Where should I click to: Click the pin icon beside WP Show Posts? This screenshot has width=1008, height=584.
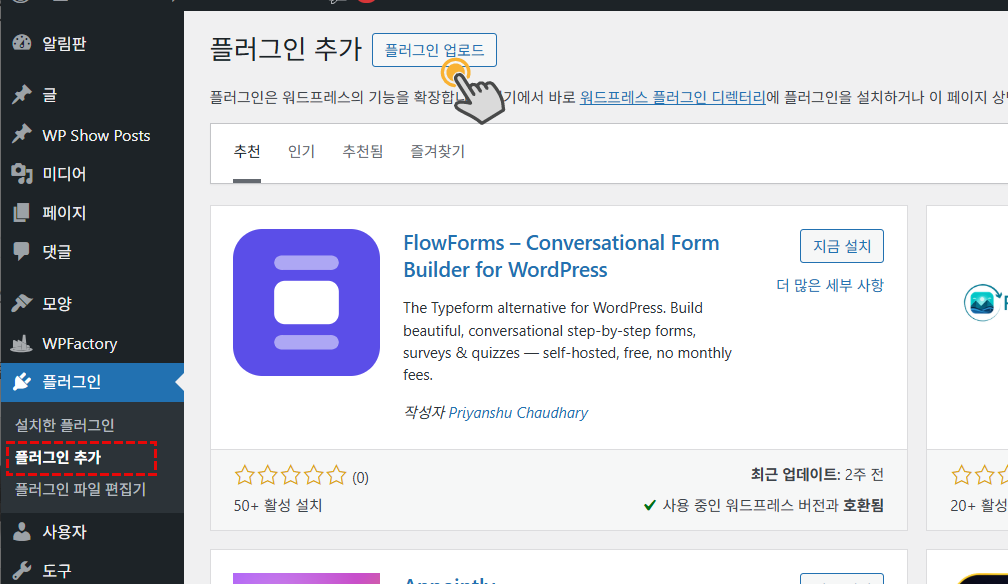tap(22, 134)
